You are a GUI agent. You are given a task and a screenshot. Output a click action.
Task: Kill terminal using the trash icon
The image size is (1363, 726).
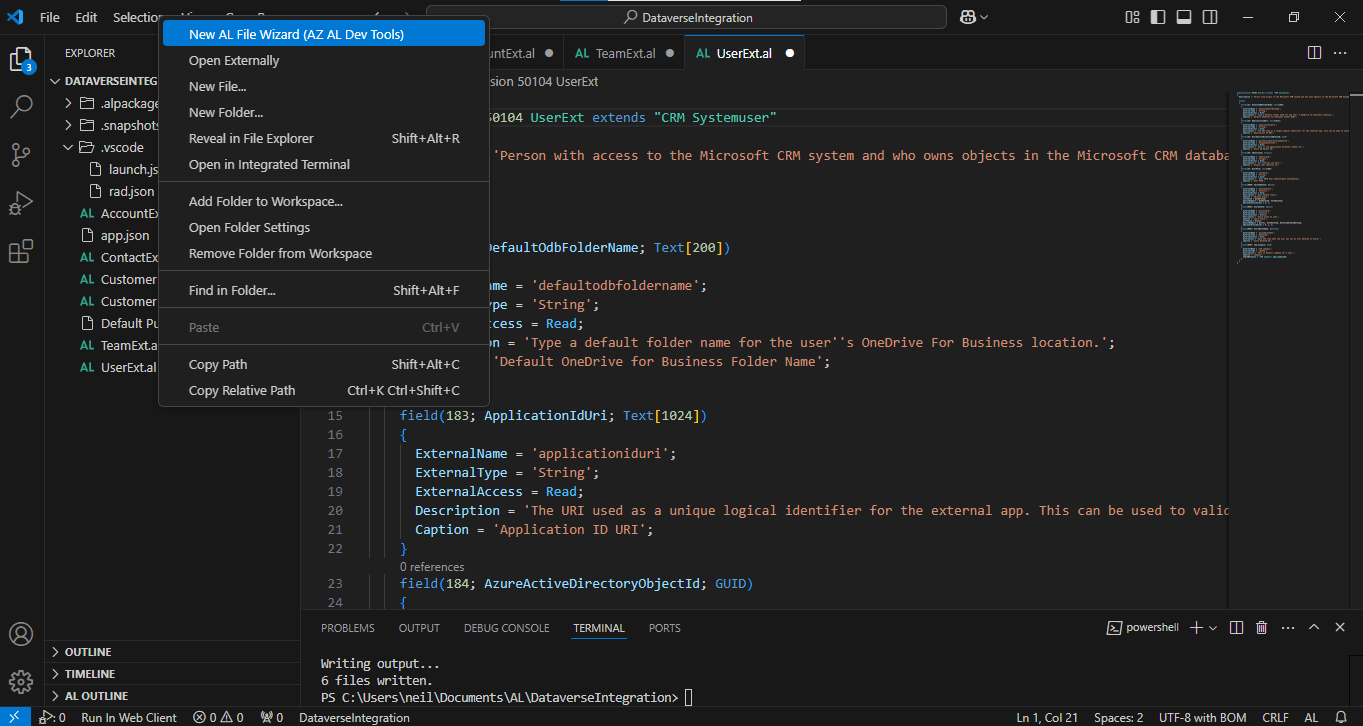(1261, 628)
